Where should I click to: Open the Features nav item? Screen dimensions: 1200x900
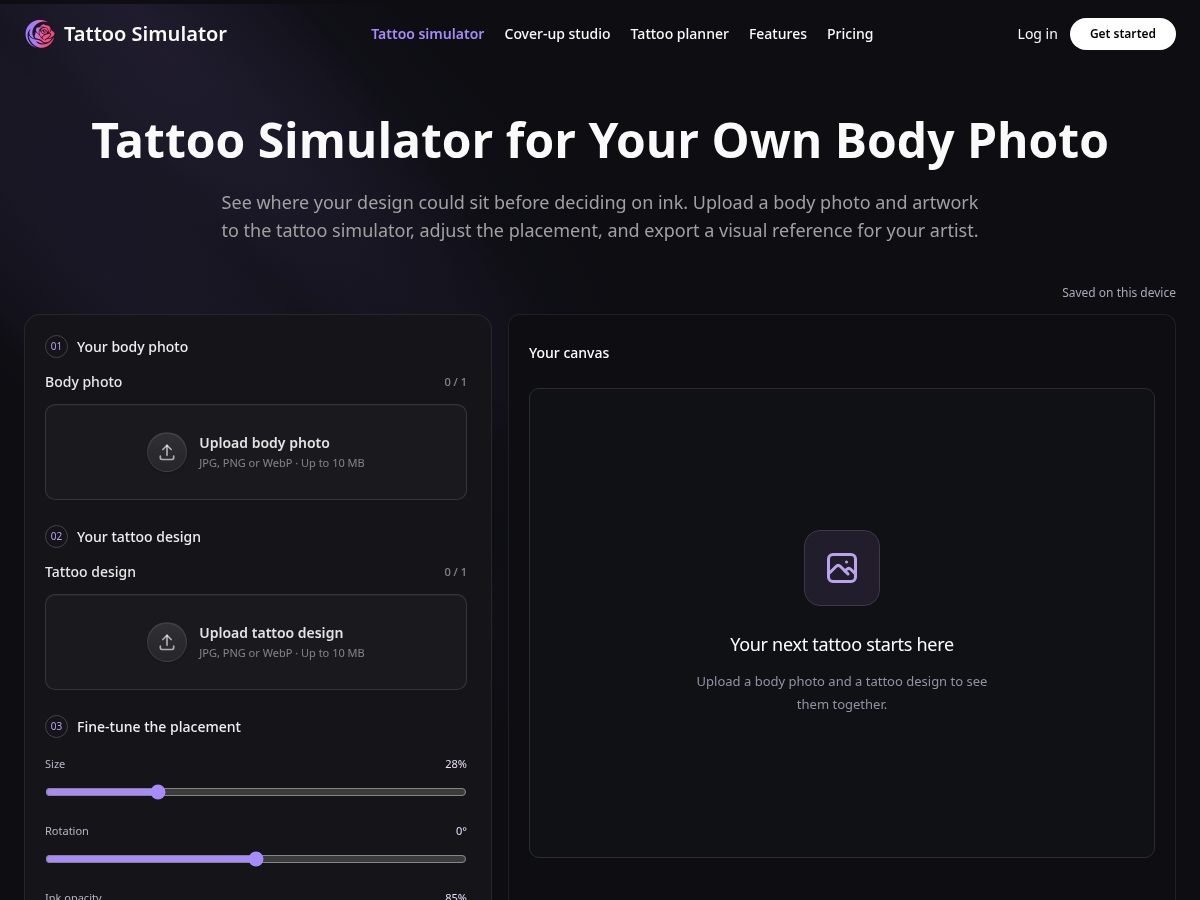point(778,34)
